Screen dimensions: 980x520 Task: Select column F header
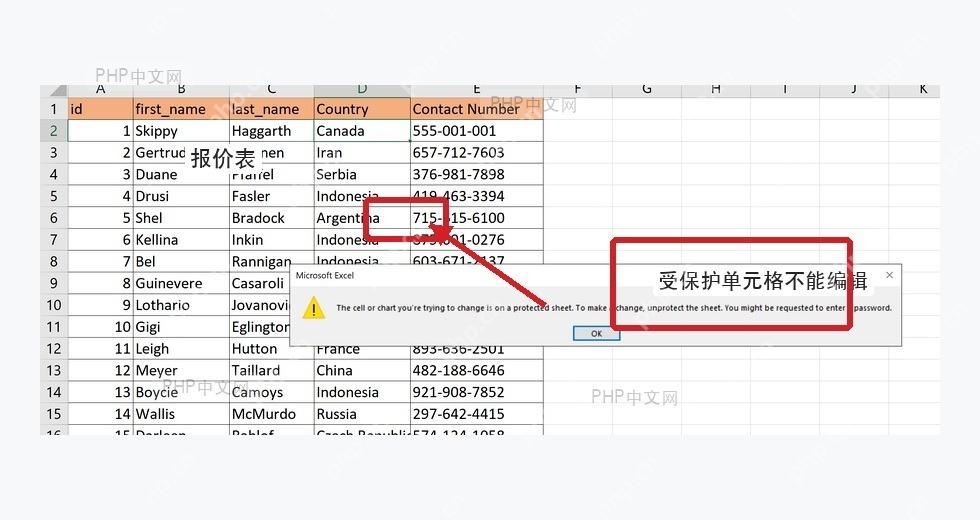click(x=578, y=91)
